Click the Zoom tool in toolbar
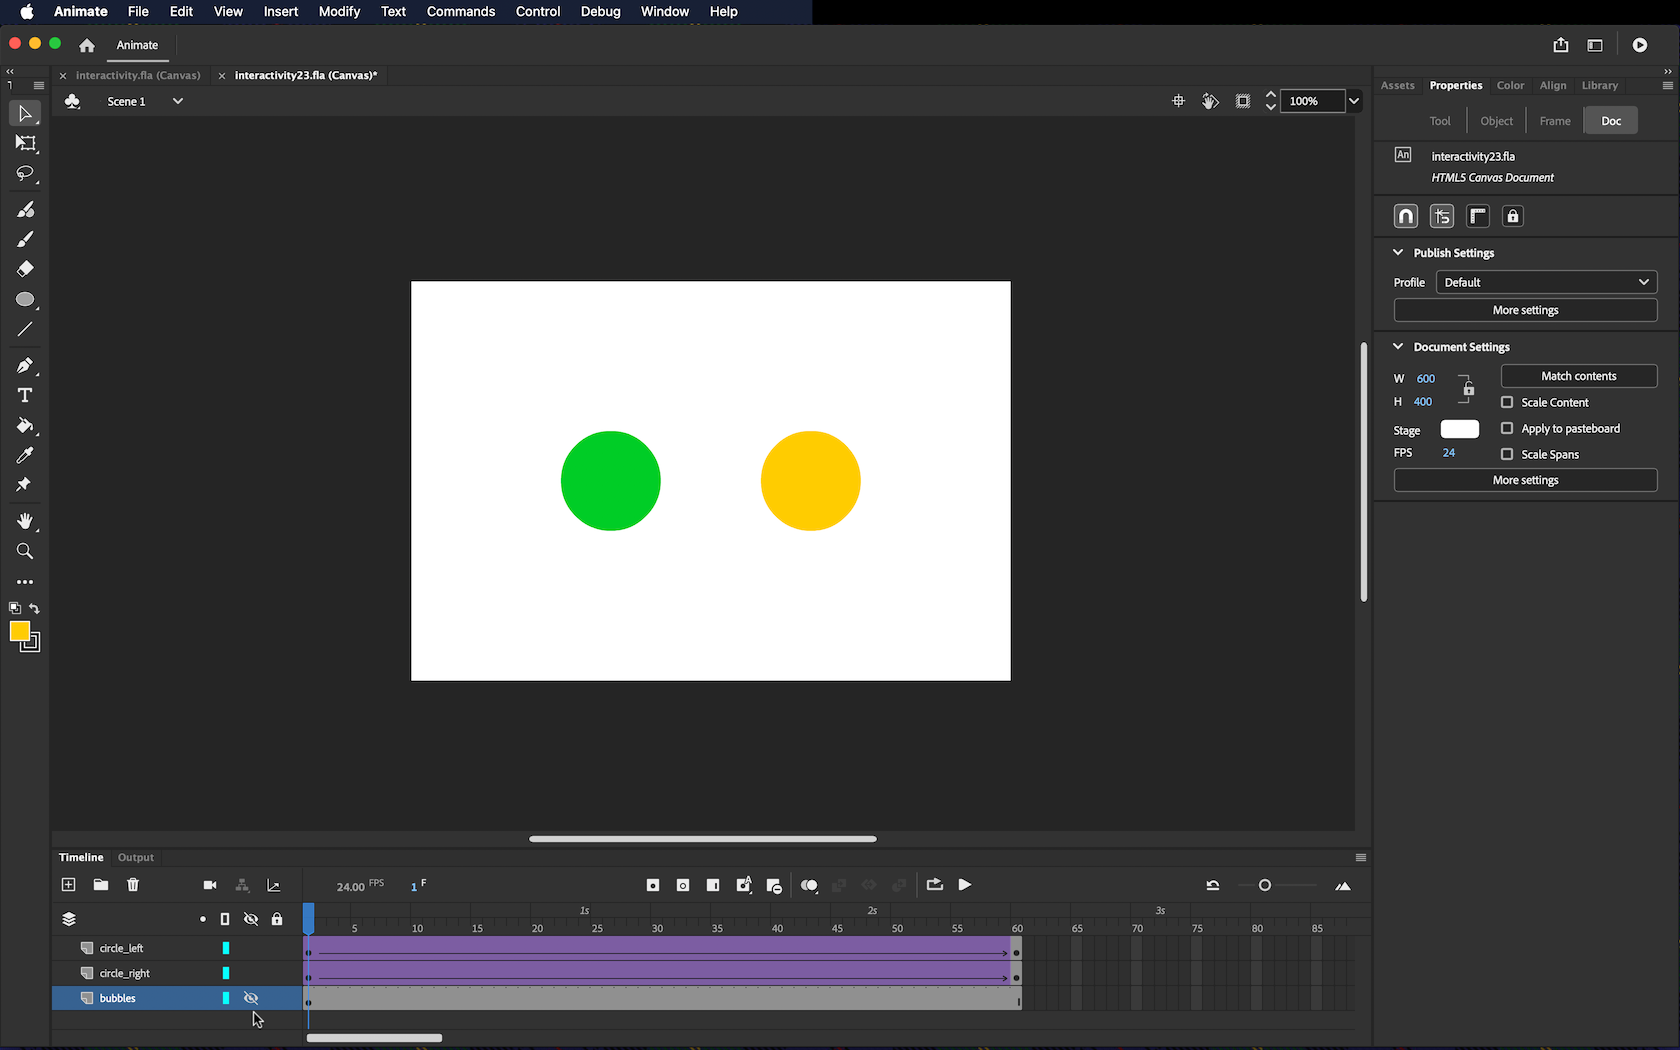Viewport: 1680px width, 1050px height. point(25,551)
